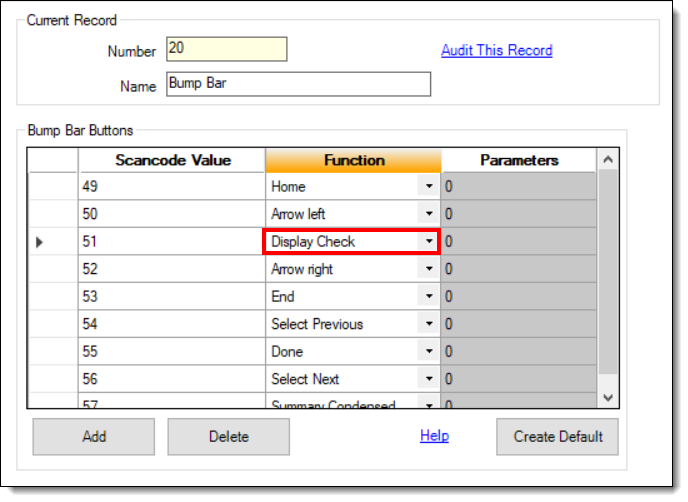This screenshot has width=688, height=502.
Task: Click Parameters cell in row 49
Action: (x=519, y=186)
